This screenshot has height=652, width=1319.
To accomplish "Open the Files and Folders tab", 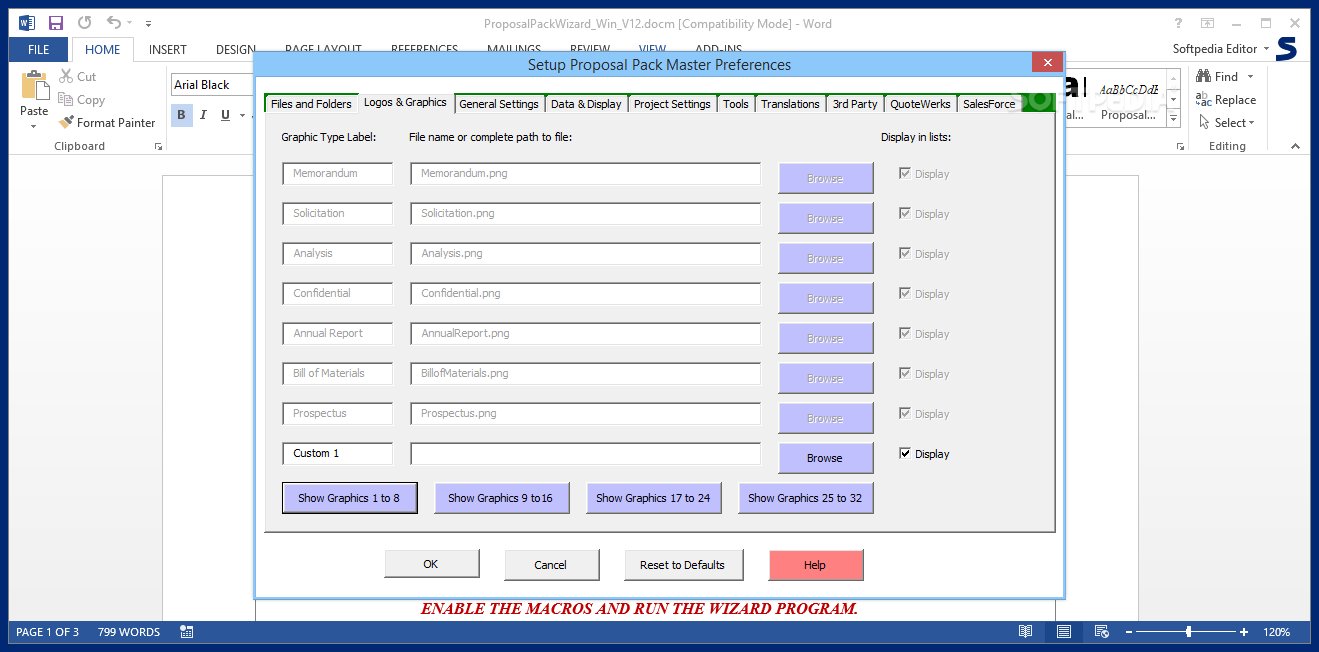I will (x=311, y=104).
